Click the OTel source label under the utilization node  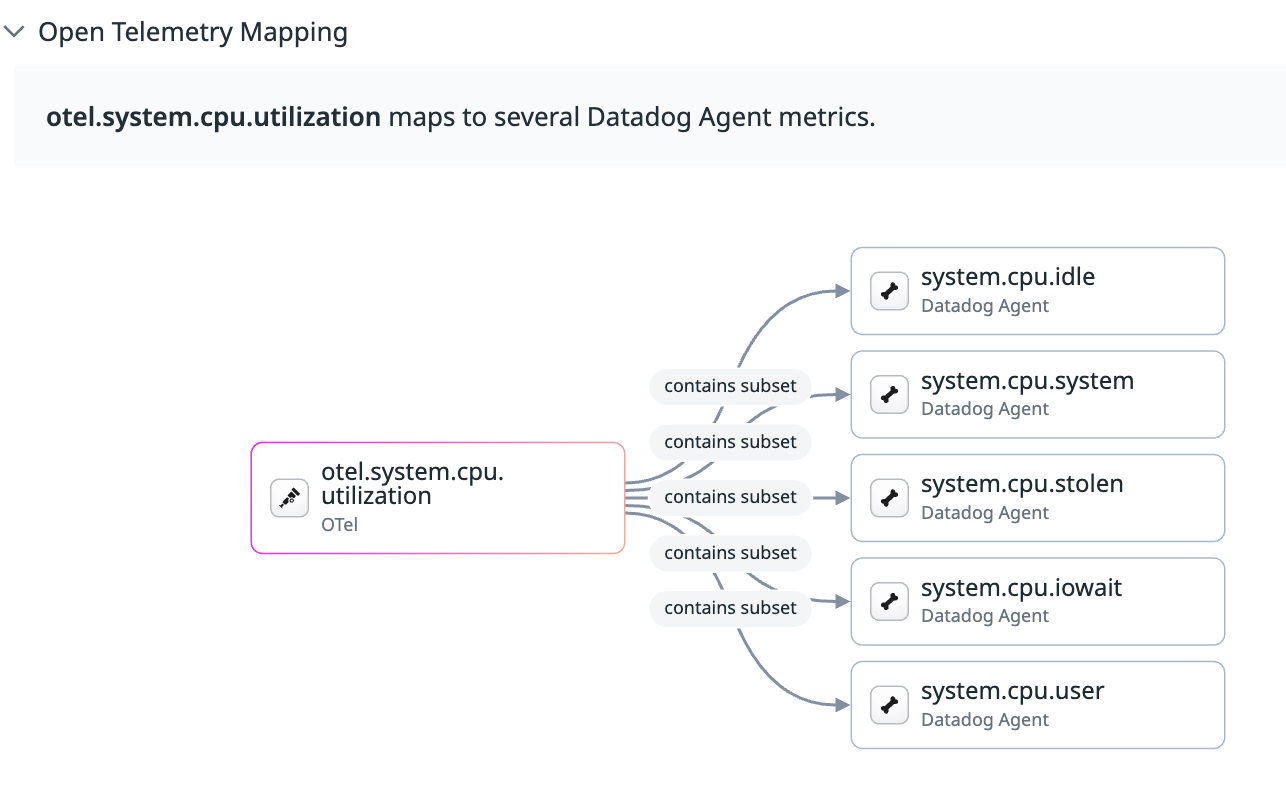pos(339,524)
